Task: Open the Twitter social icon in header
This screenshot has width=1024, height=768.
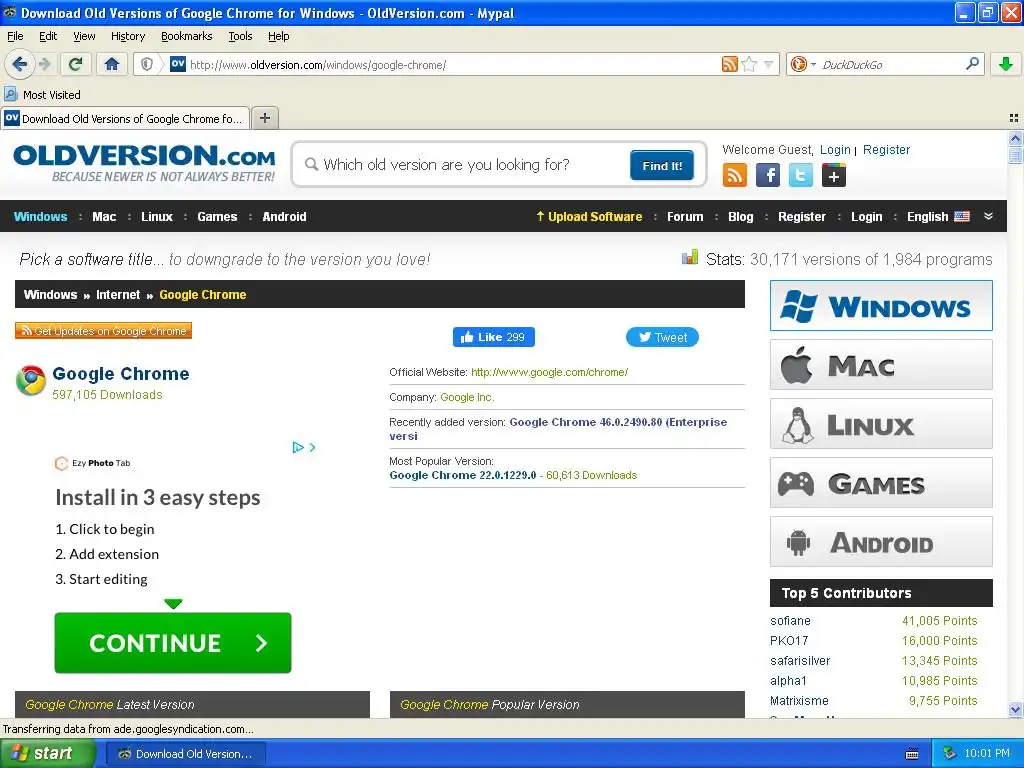Action: pos(801,176)
